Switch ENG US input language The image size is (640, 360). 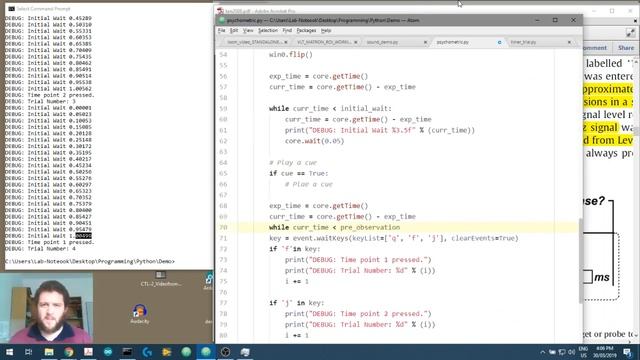583,352
